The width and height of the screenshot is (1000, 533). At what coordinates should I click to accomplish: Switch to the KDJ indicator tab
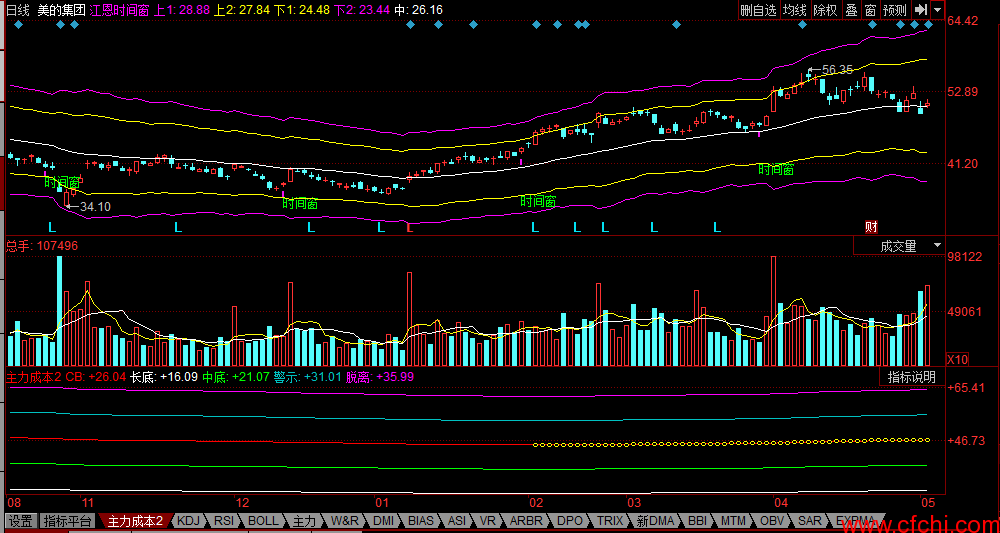tap(189, 521)
